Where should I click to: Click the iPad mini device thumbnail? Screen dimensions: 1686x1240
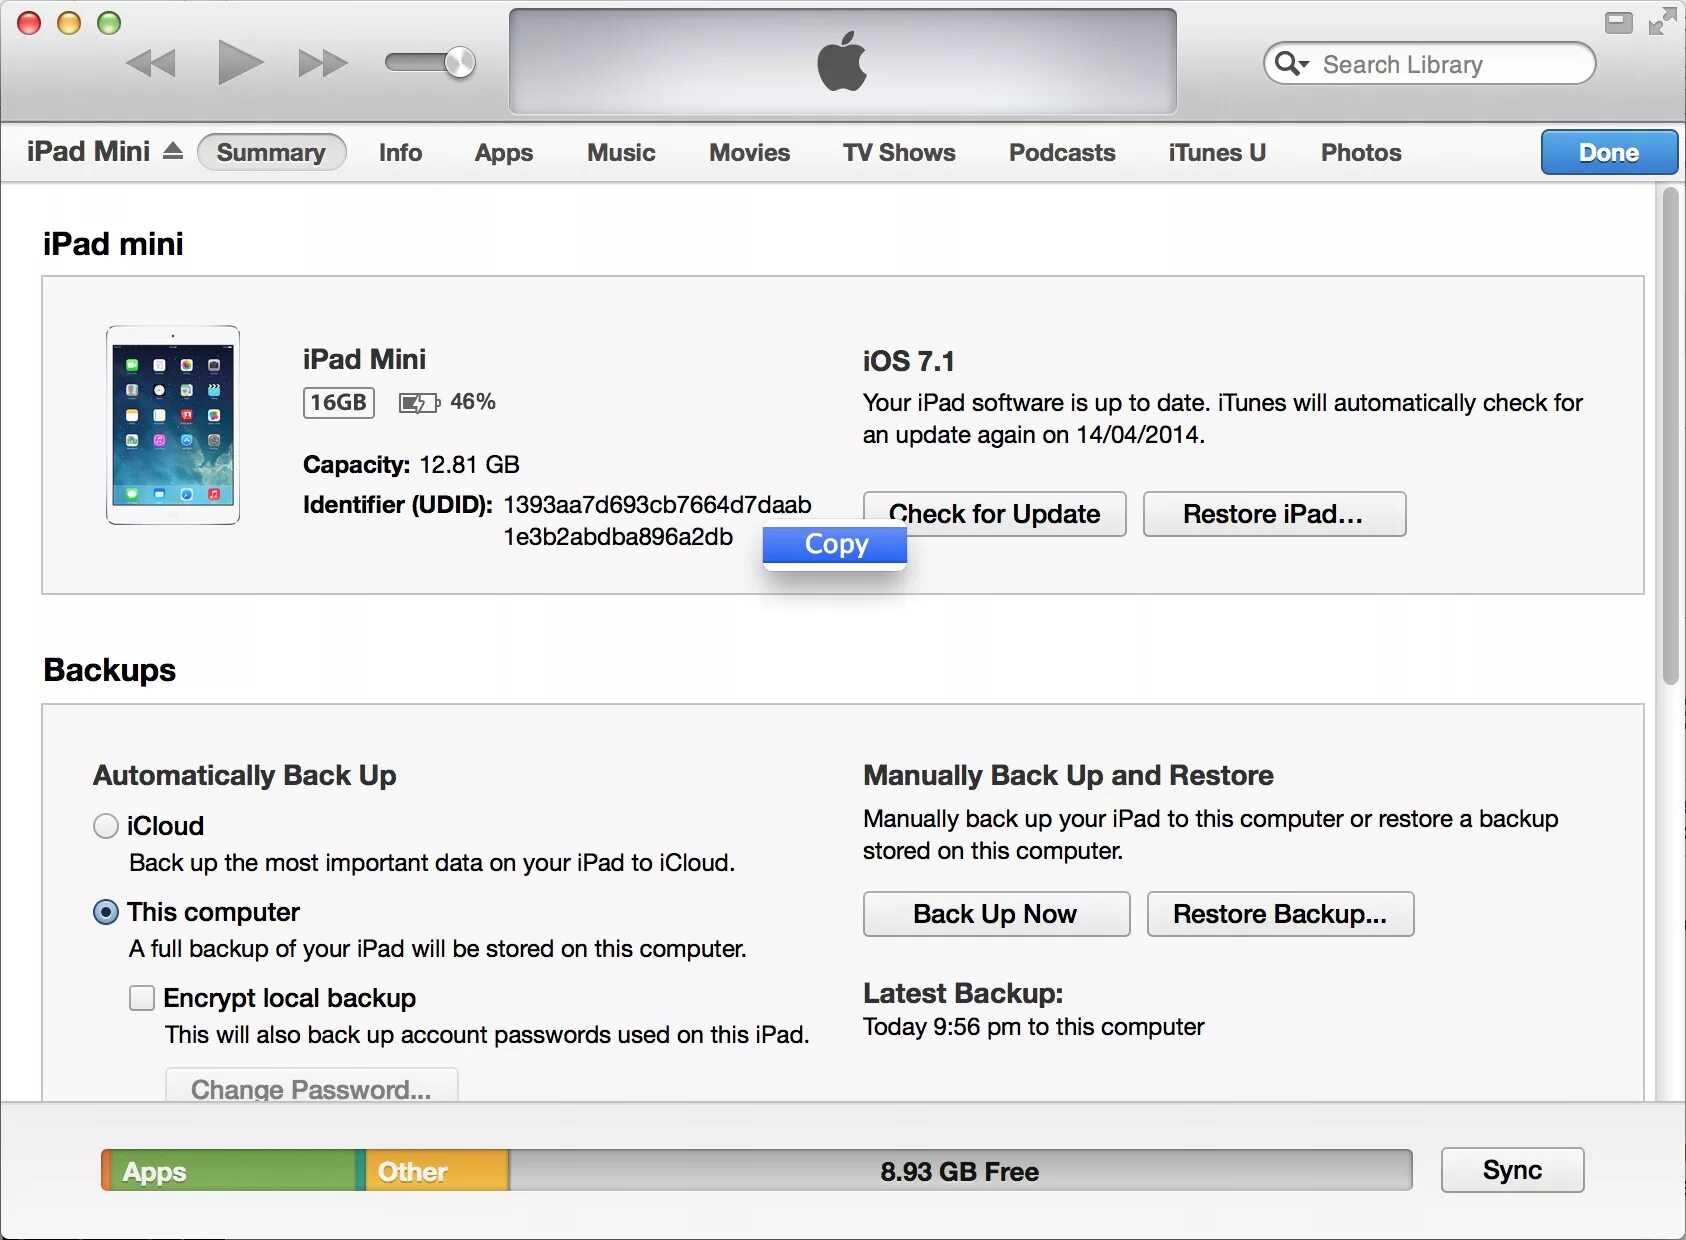173,425
